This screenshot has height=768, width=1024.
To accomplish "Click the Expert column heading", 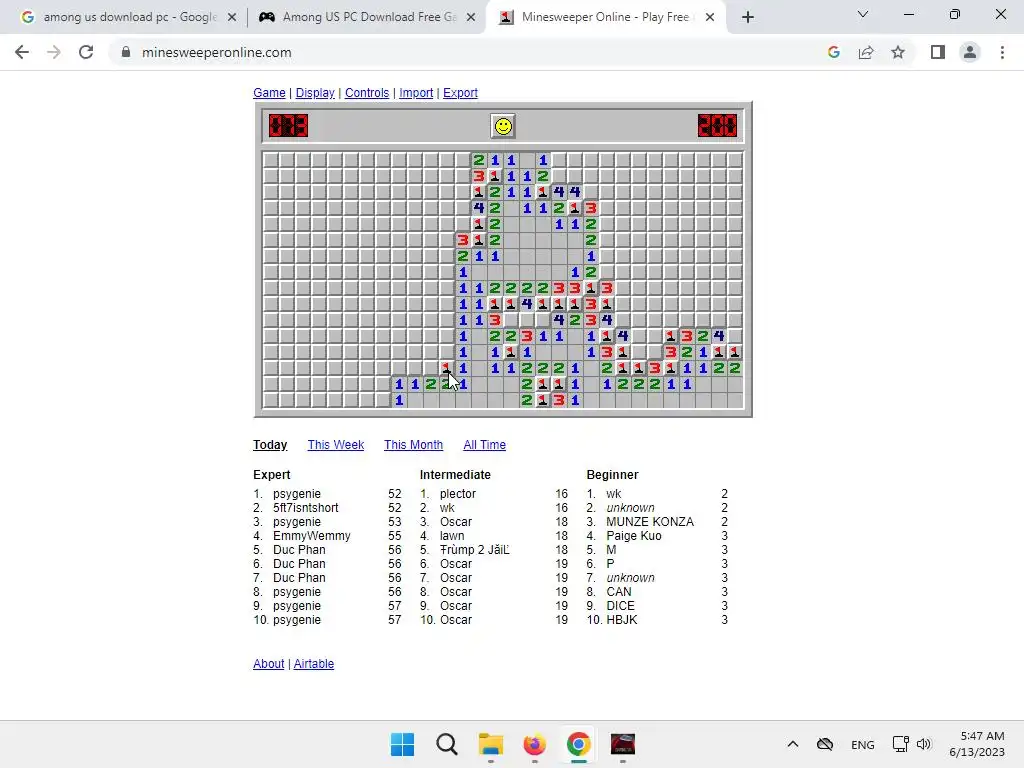I will (272, 475).
